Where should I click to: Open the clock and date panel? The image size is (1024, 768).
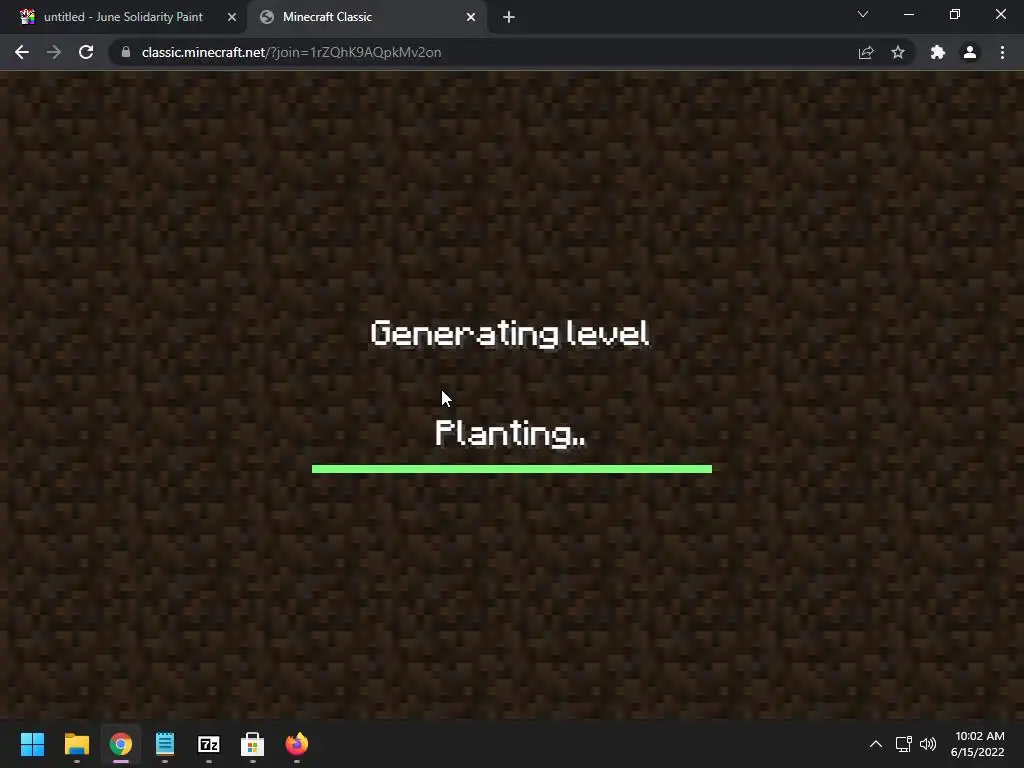[978, 744]
